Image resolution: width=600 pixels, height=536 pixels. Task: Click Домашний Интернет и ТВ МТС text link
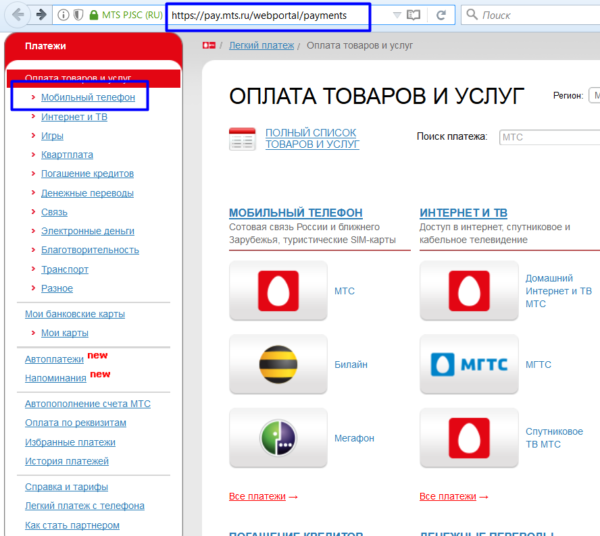pos(558,291)
